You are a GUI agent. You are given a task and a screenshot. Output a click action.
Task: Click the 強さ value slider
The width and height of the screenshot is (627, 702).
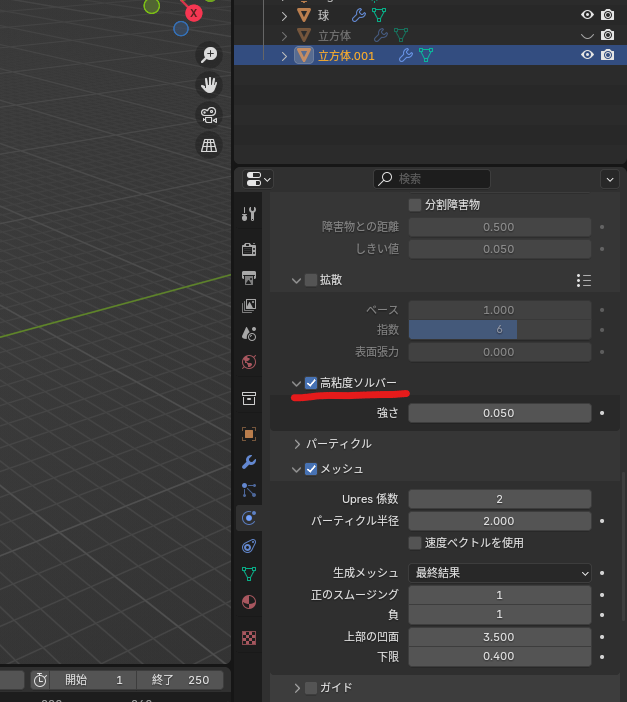point(499,413)
